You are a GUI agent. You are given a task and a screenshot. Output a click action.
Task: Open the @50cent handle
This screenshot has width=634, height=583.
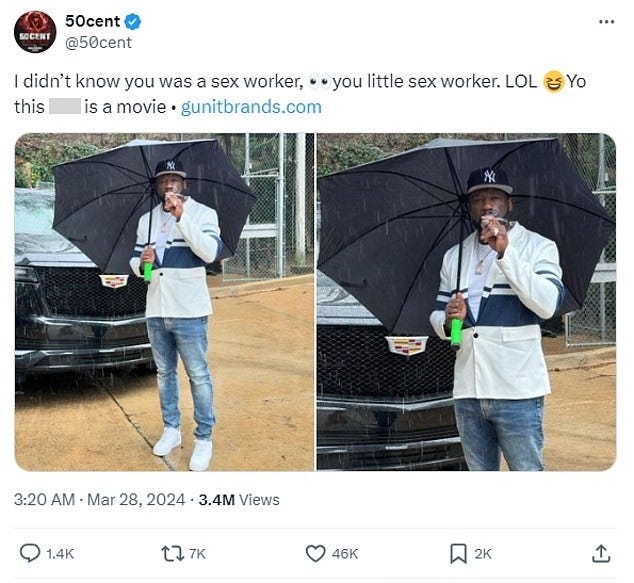[x=98, y=42]
